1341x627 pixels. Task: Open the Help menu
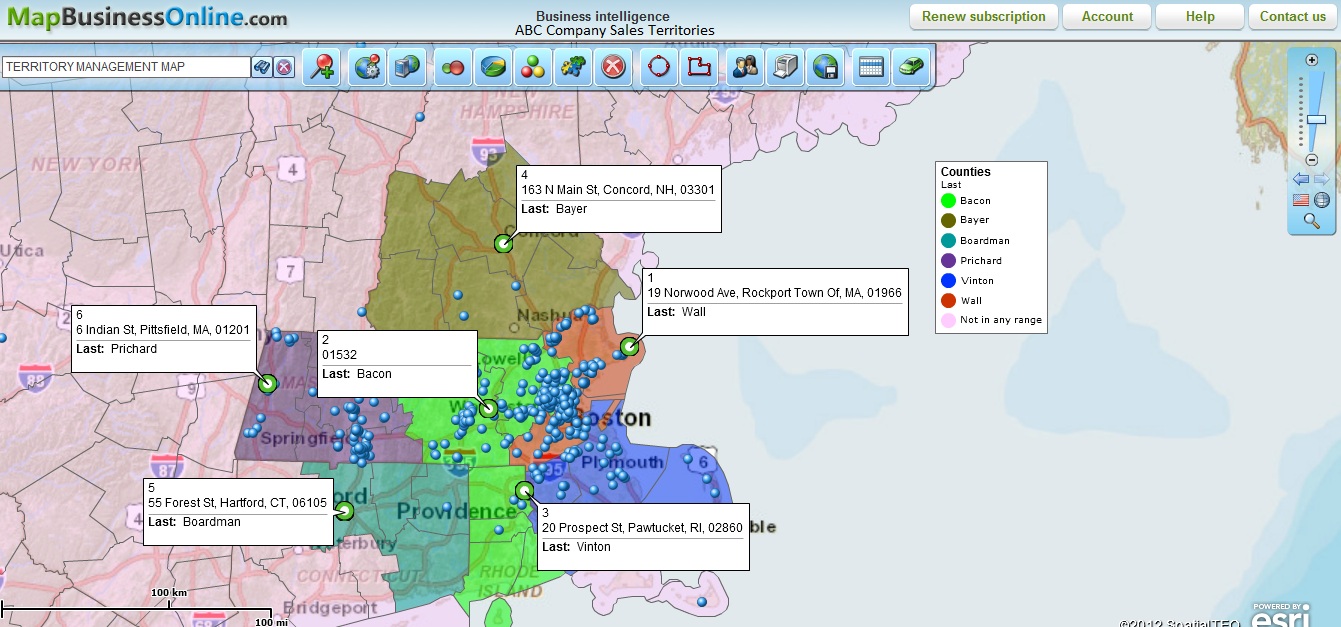click(1199, 16)
